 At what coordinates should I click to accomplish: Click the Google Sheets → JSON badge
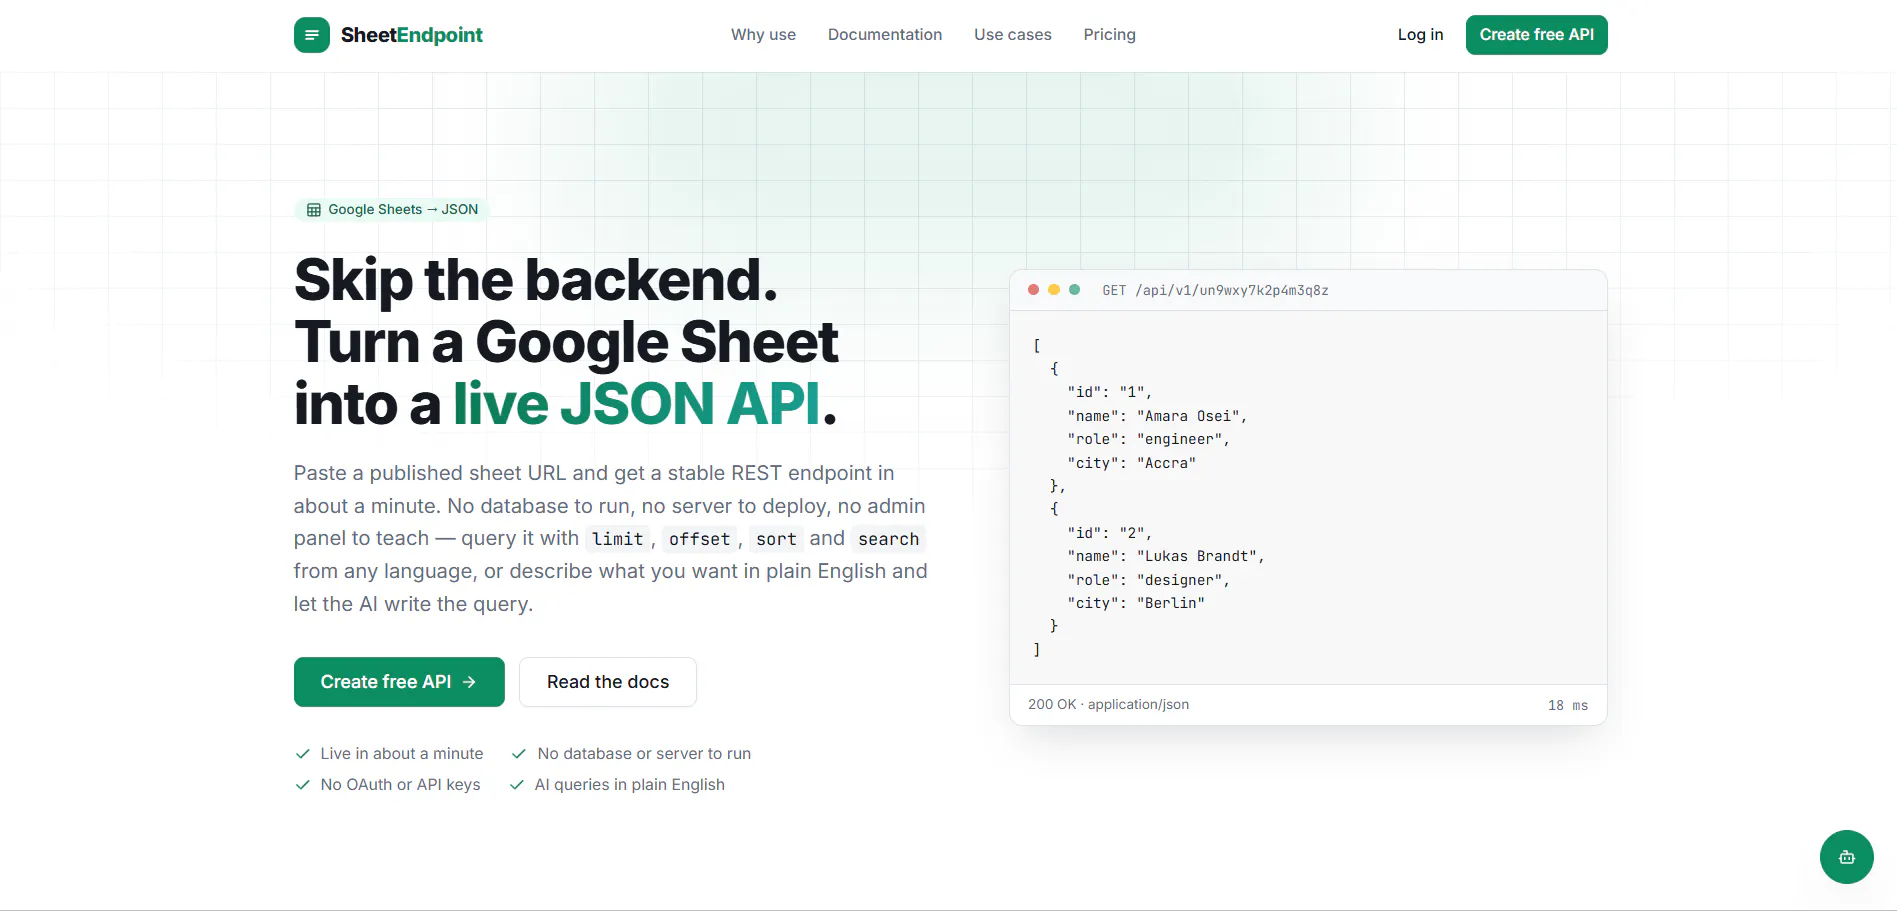(392, 210)
